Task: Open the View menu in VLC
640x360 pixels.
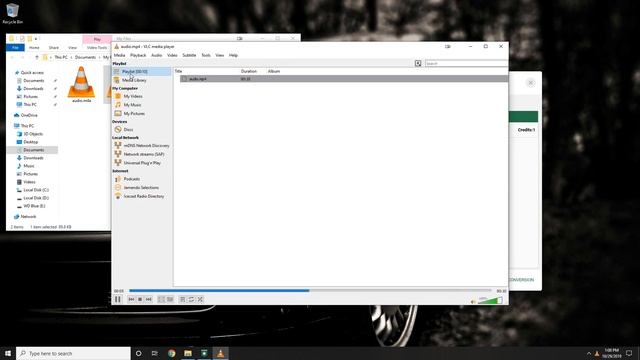Action: [220, 55]
